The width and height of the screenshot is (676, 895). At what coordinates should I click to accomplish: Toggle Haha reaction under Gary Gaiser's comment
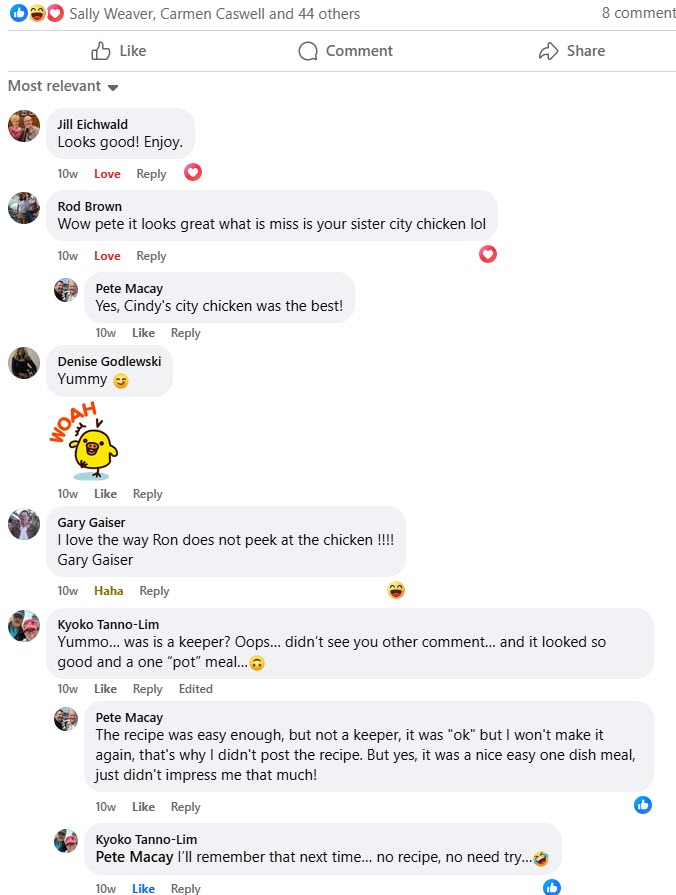[108, 590]
